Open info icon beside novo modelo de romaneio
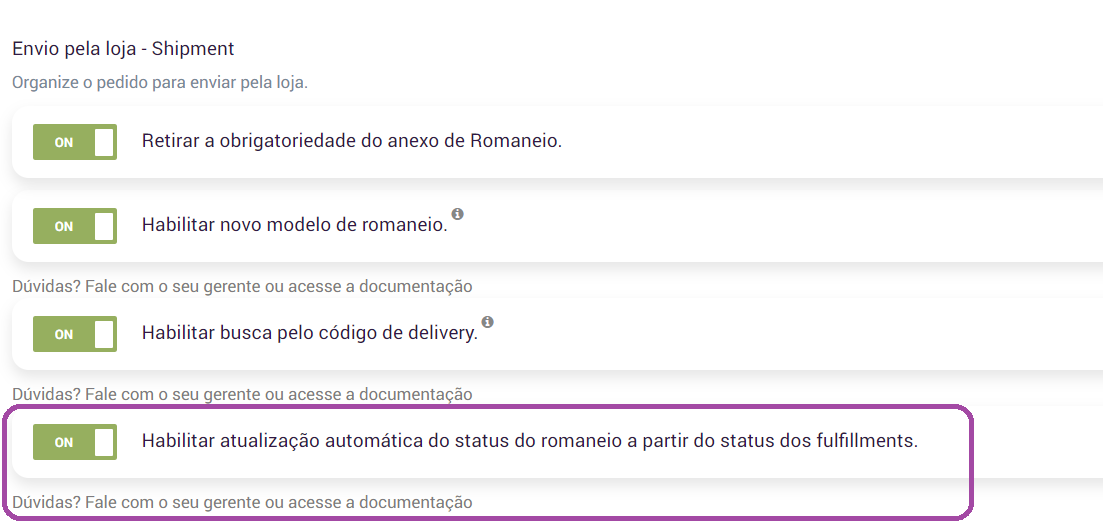Image resolution: width=1103 pixels, height=527 pixels. (457, 214)
